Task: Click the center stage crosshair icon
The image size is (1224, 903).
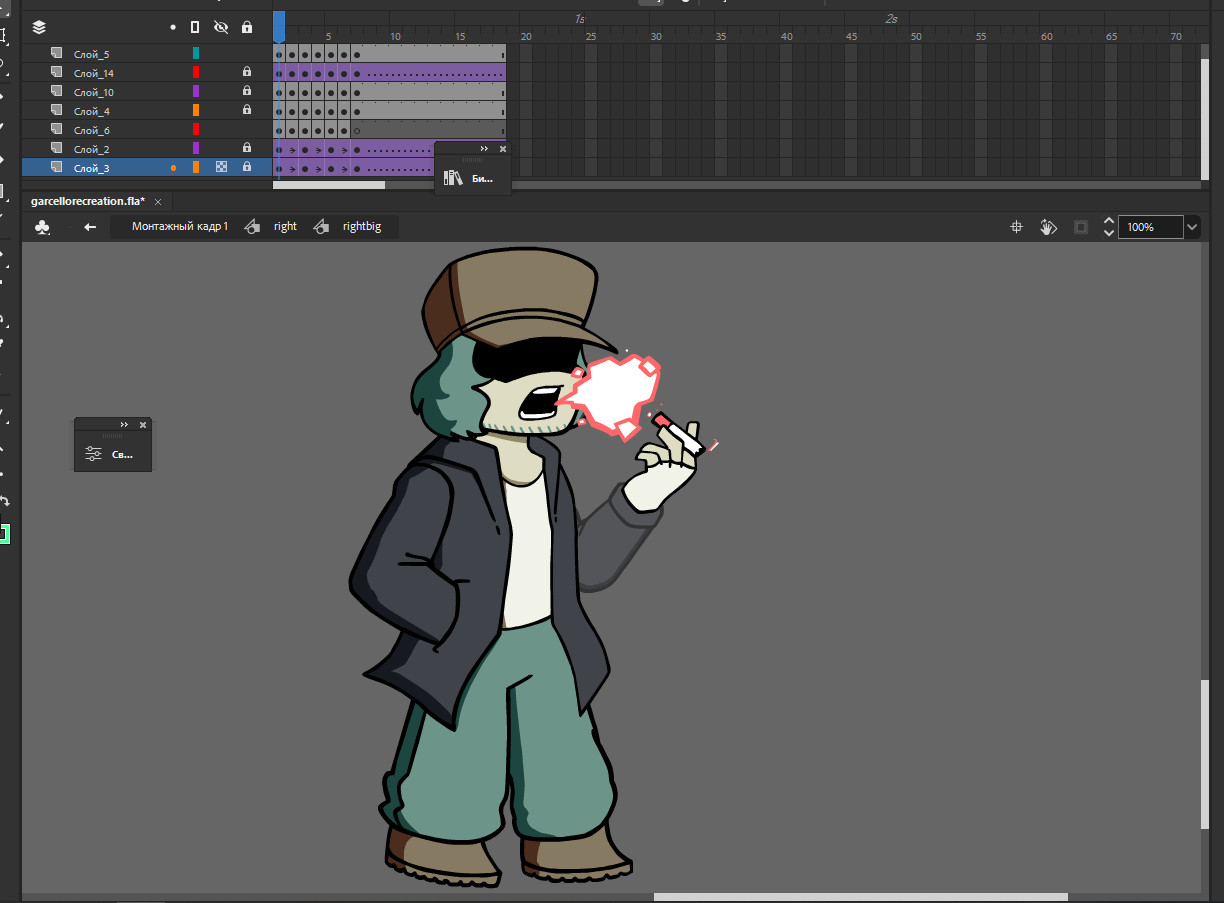Action: coord(1017,227)
